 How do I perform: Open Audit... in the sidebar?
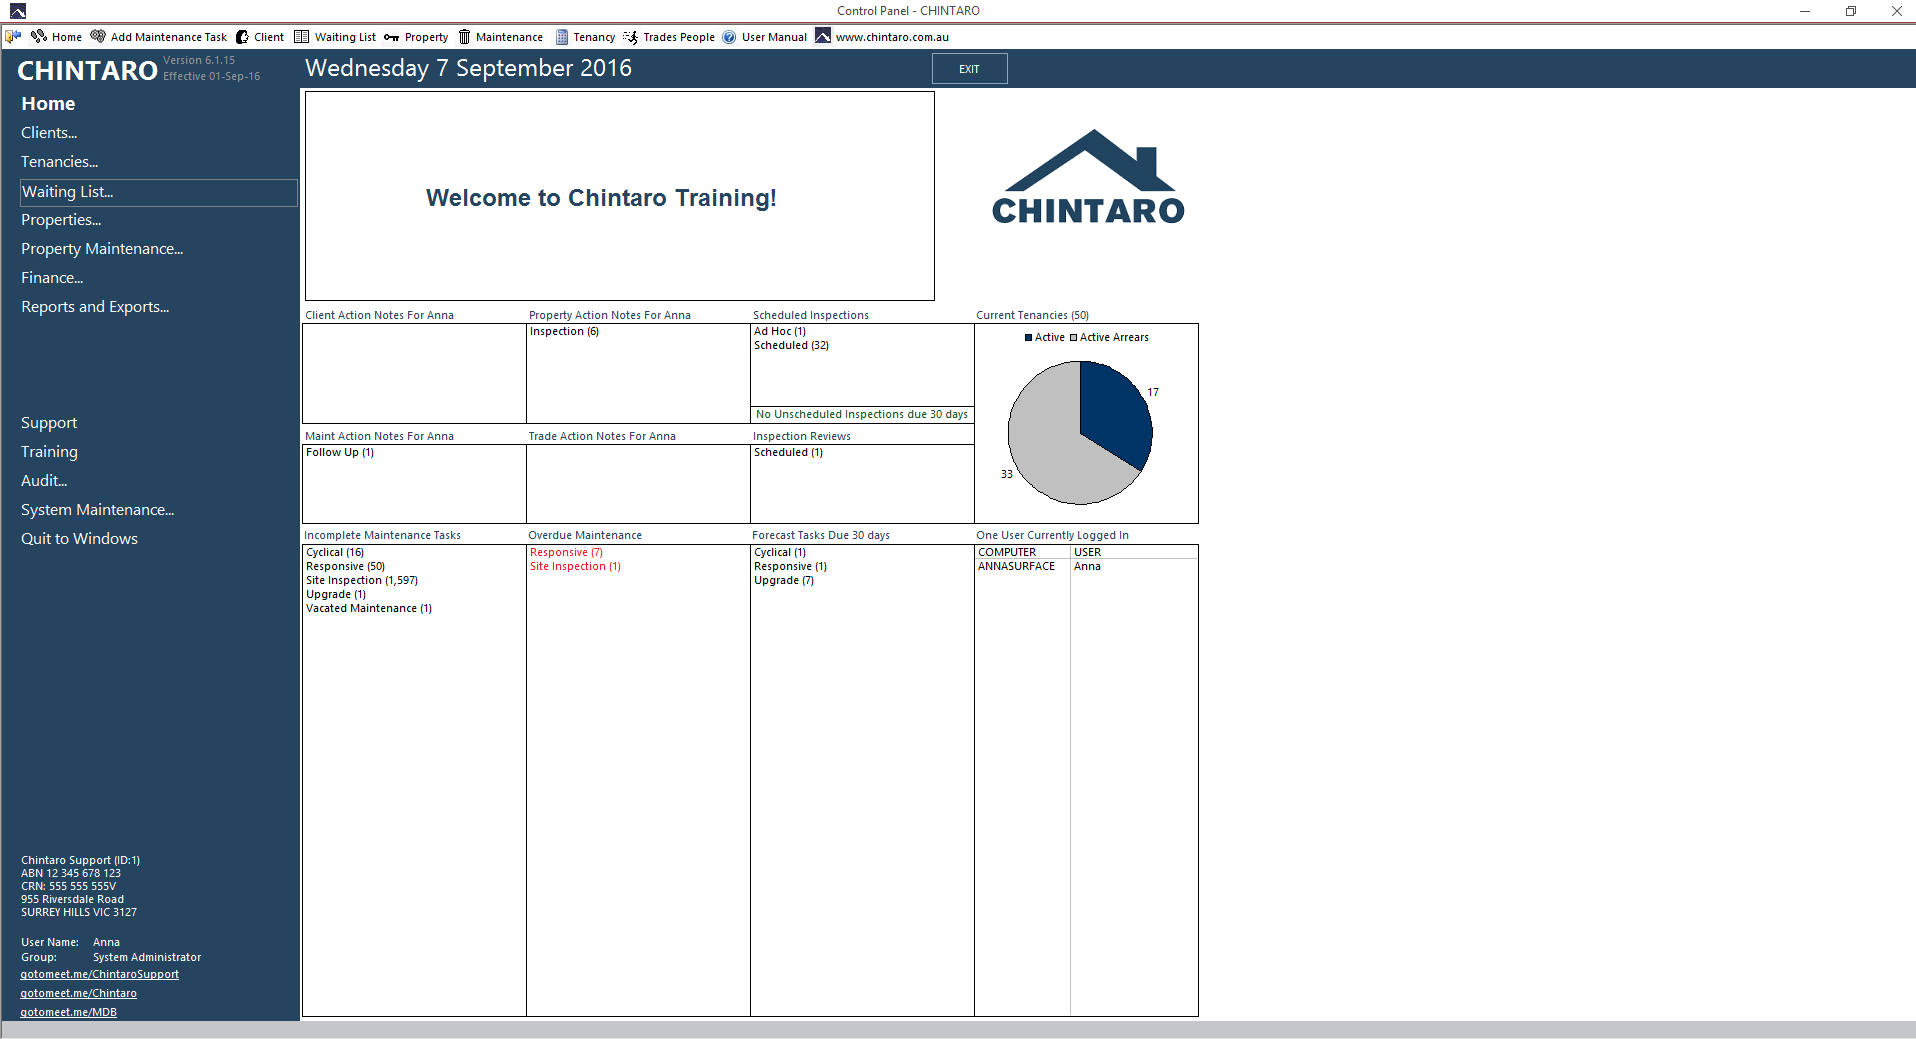pos(44,481)
